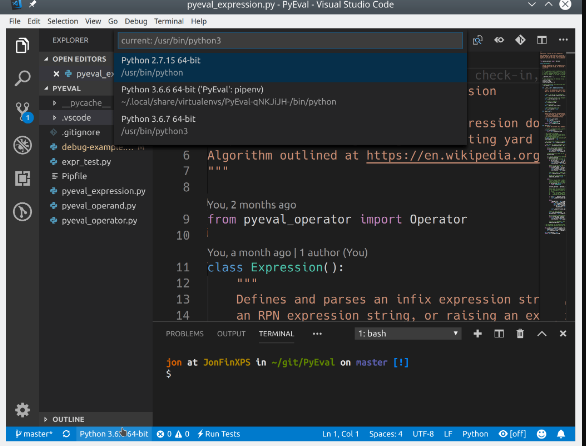Viewport: 586px width, 446px height.
Task: Select Python 2.7.15 64-bit interpreter
Action: pyautogui.click(x=290, y=67)
